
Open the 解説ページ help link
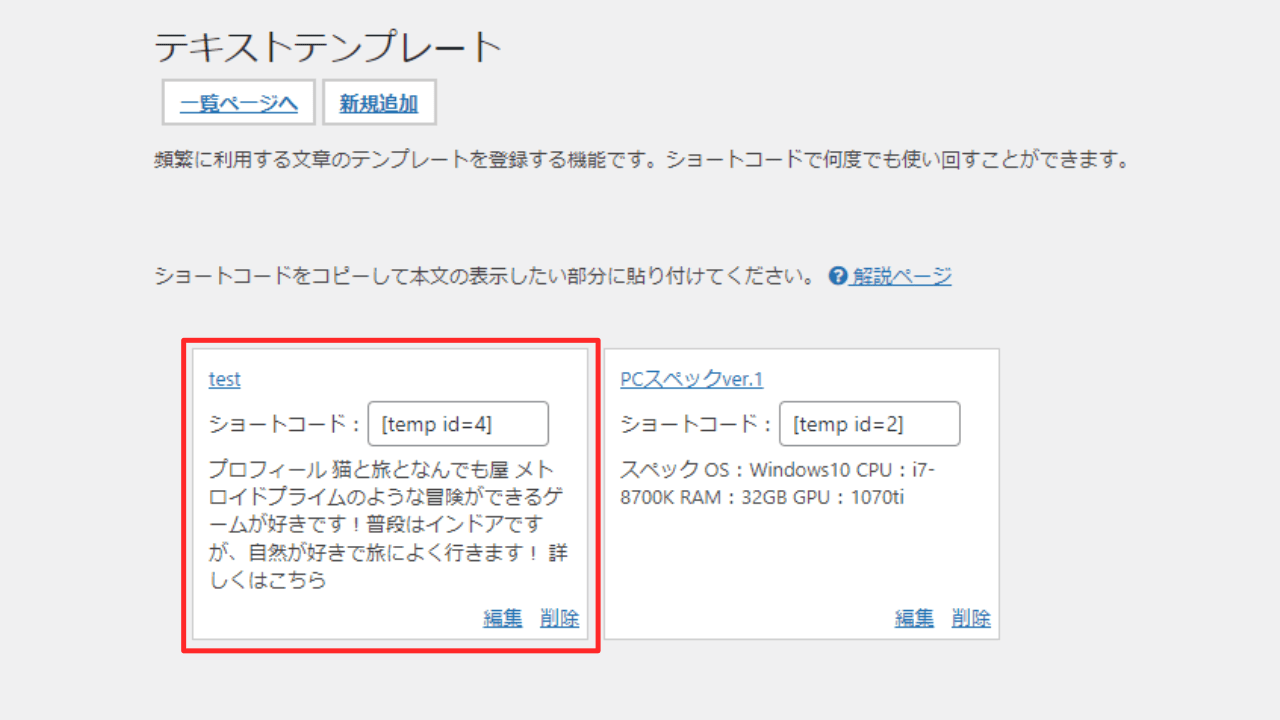click(x=901, y=276)
